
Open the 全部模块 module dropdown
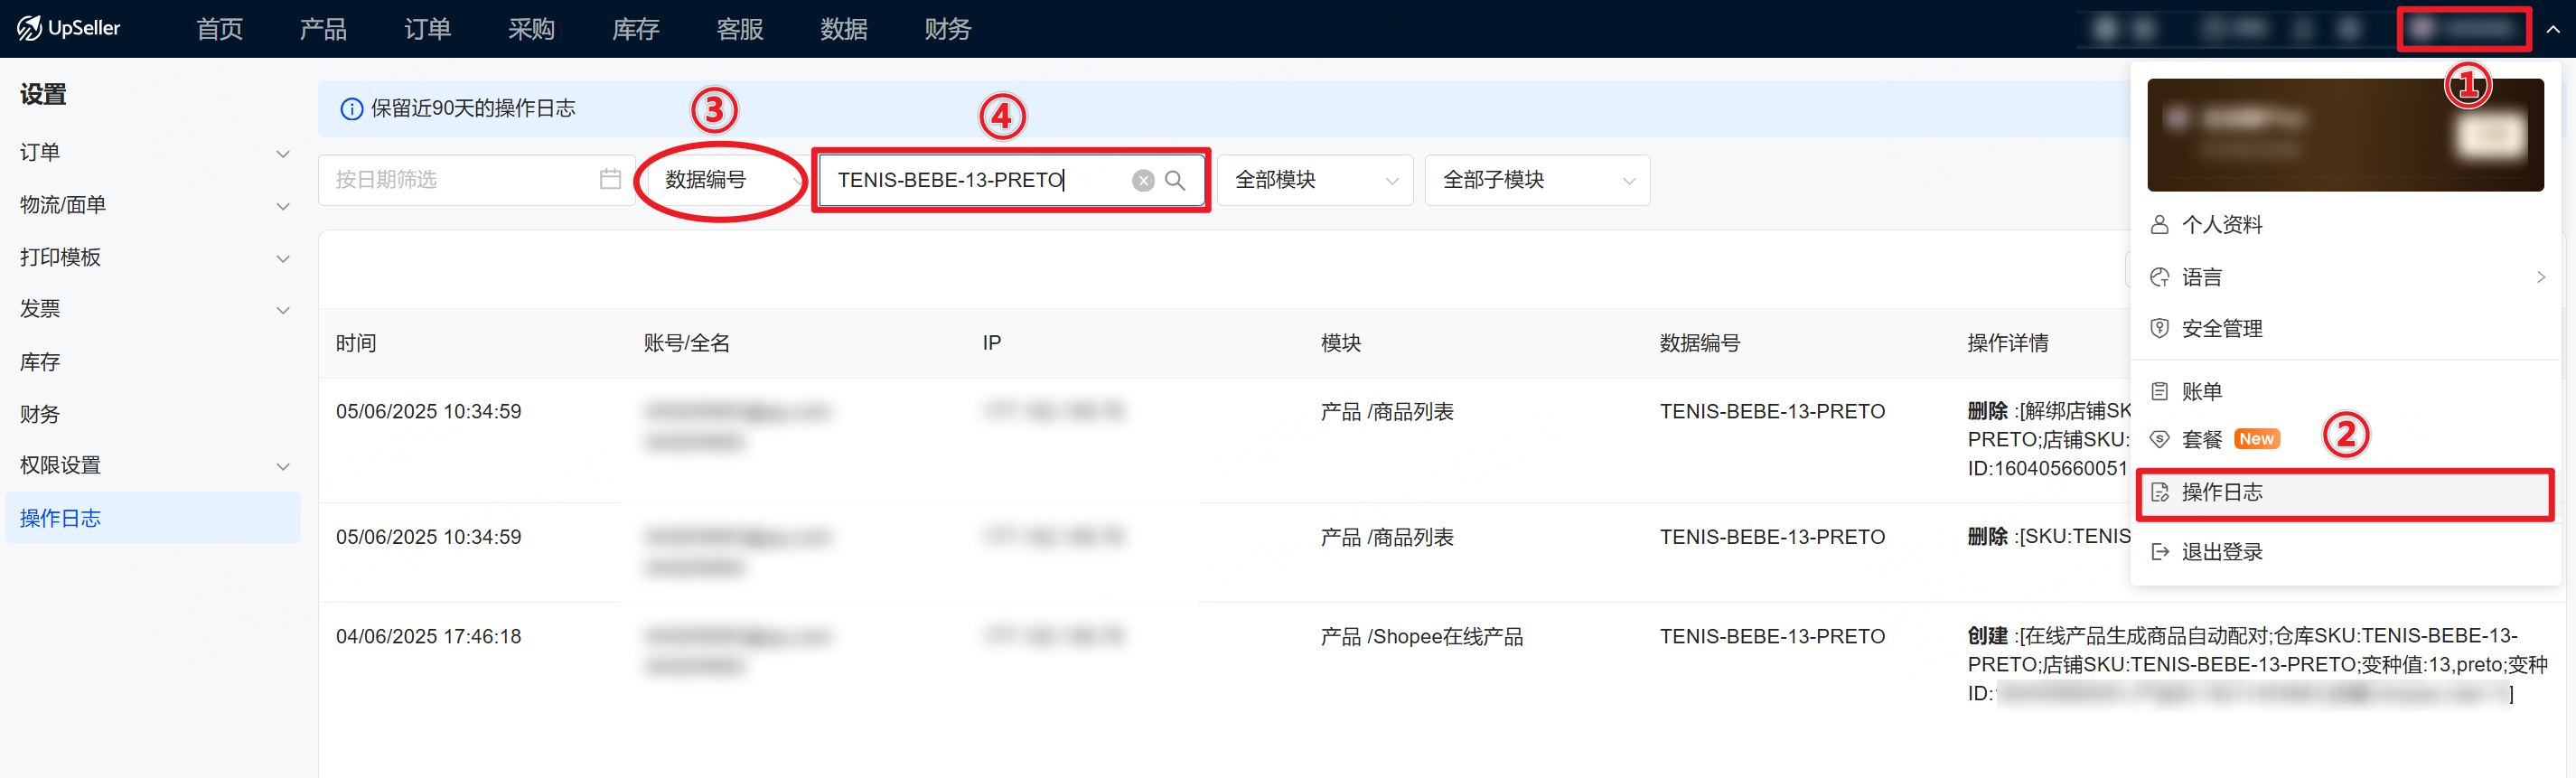[1314, 180]
